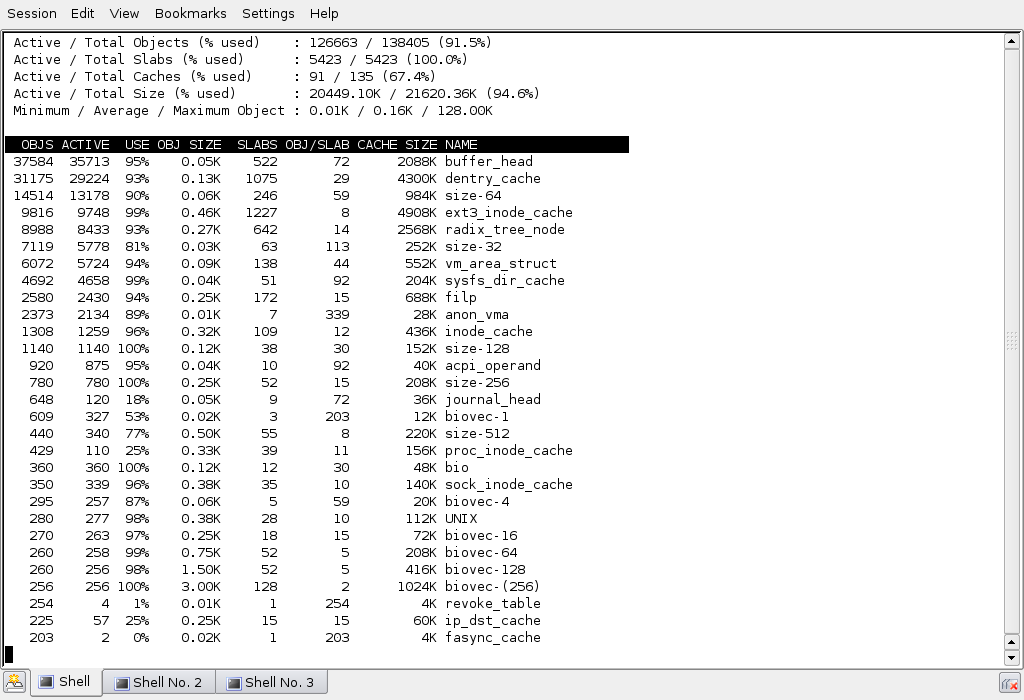Click the anon_vma entry

[x=477, y=314]
